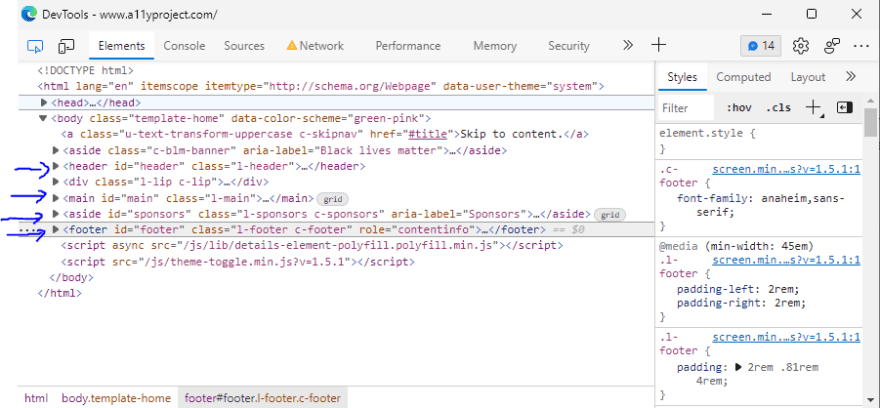The width and height of the screenshot is (880, 408).
Task: Show more DevTools tabs chevron
Action: point(628,45)
